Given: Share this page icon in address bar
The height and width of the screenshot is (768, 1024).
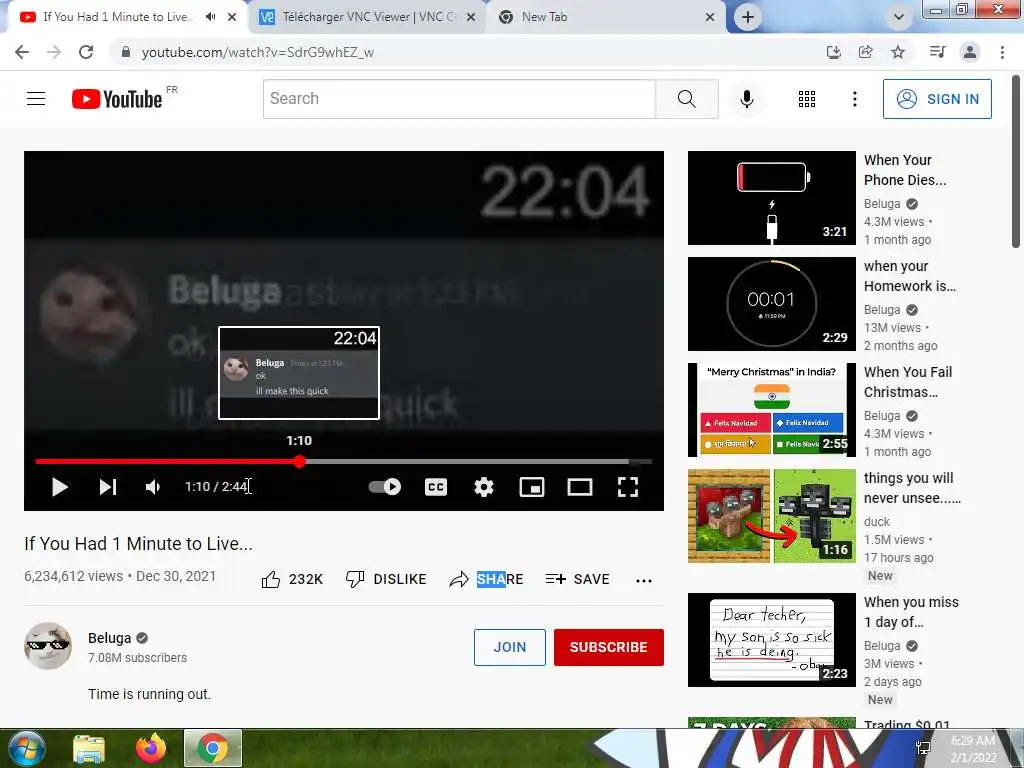Looking at the screenshot, I should tap(865, 52).
